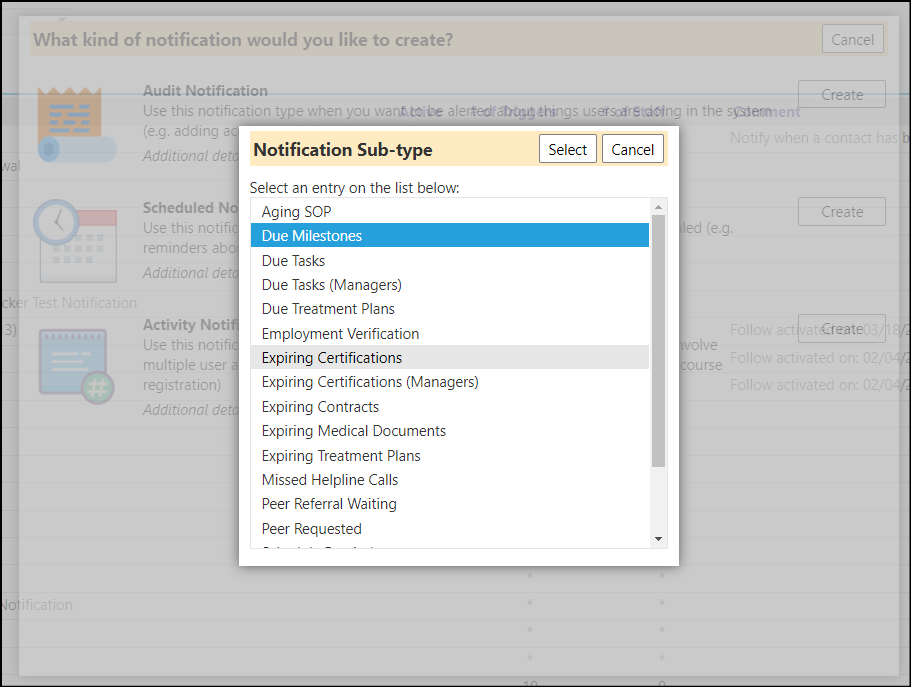Click the list scrollbar up arrow
Image resolution: width=911 pixels, height=687 pixels.
[x=658, y=206]
